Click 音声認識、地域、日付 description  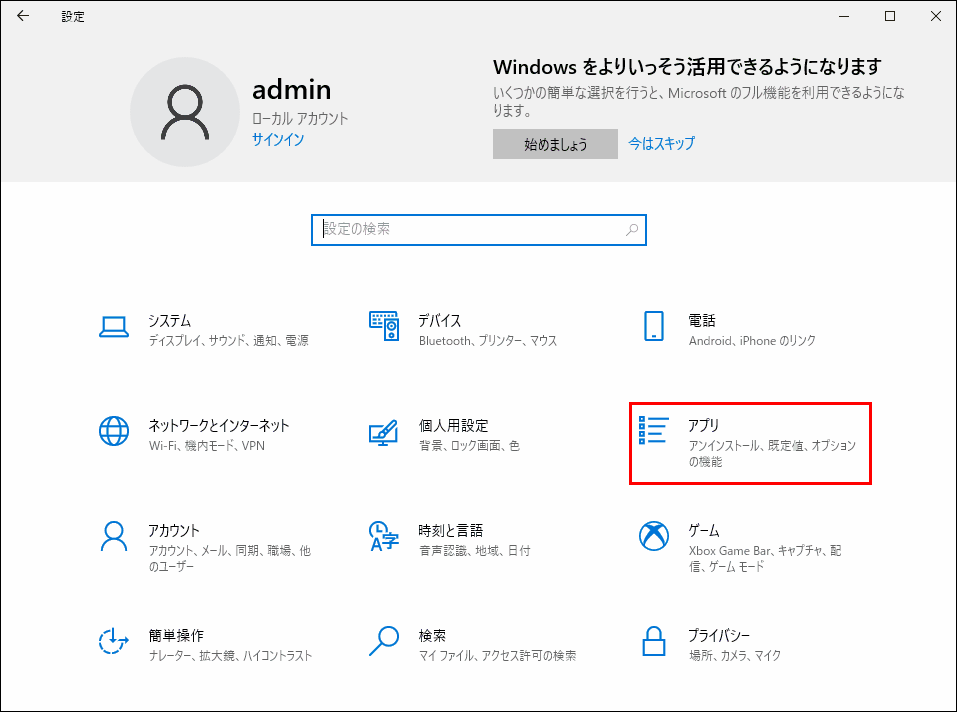[474, 550]
